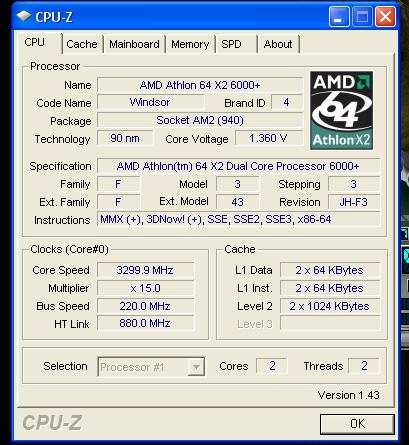The image size is (409, 445).
Task: Click the 1.360 V core voltage value
Action: (x=269, y=138)
